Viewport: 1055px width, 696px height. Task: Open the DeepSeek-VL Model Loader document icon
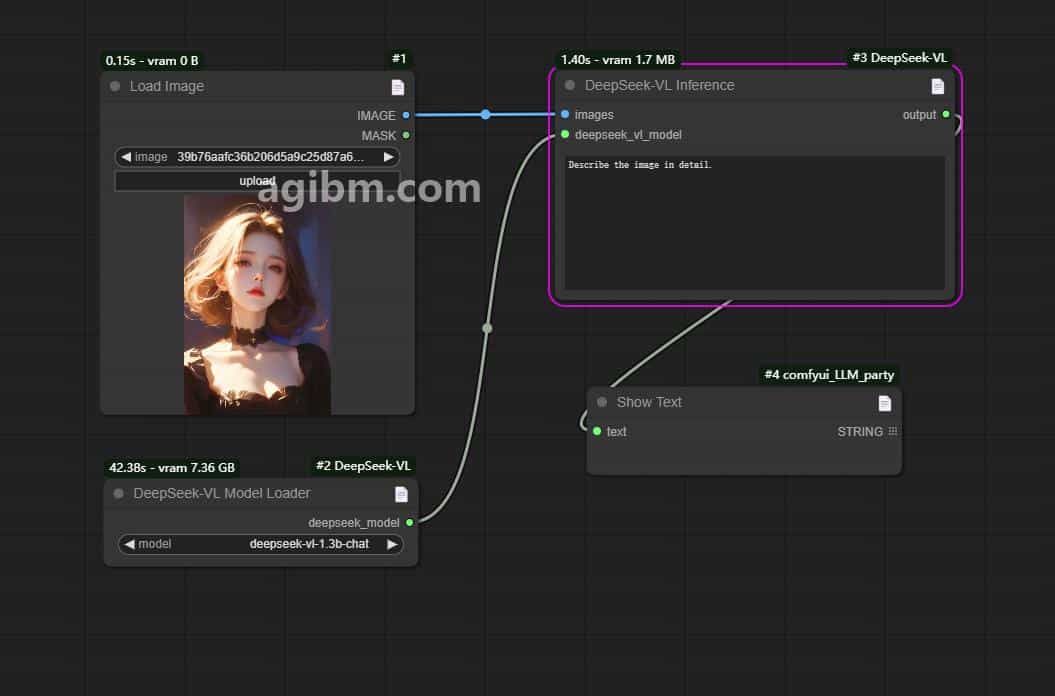coord(401,495)
